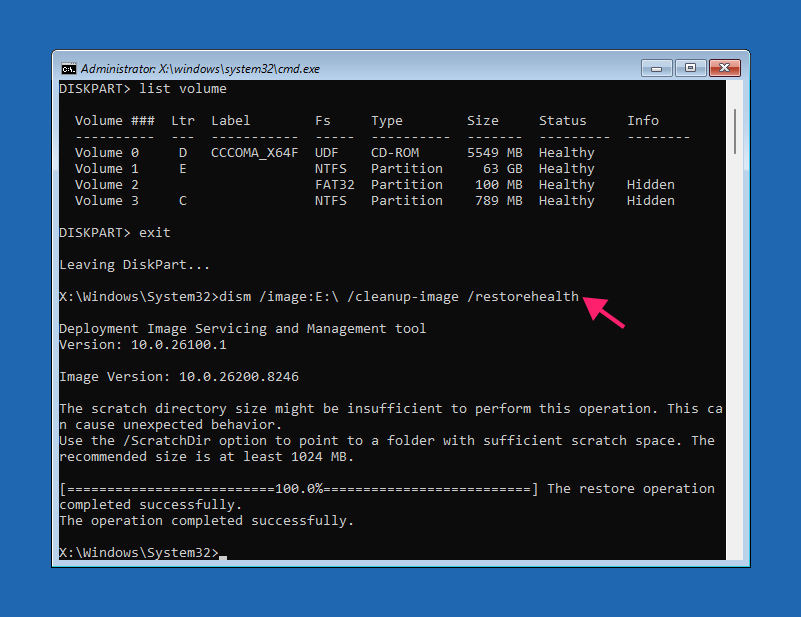Click the 'Info' column header
This screenshot has height=617, width=801.
(x=643, y=121)
